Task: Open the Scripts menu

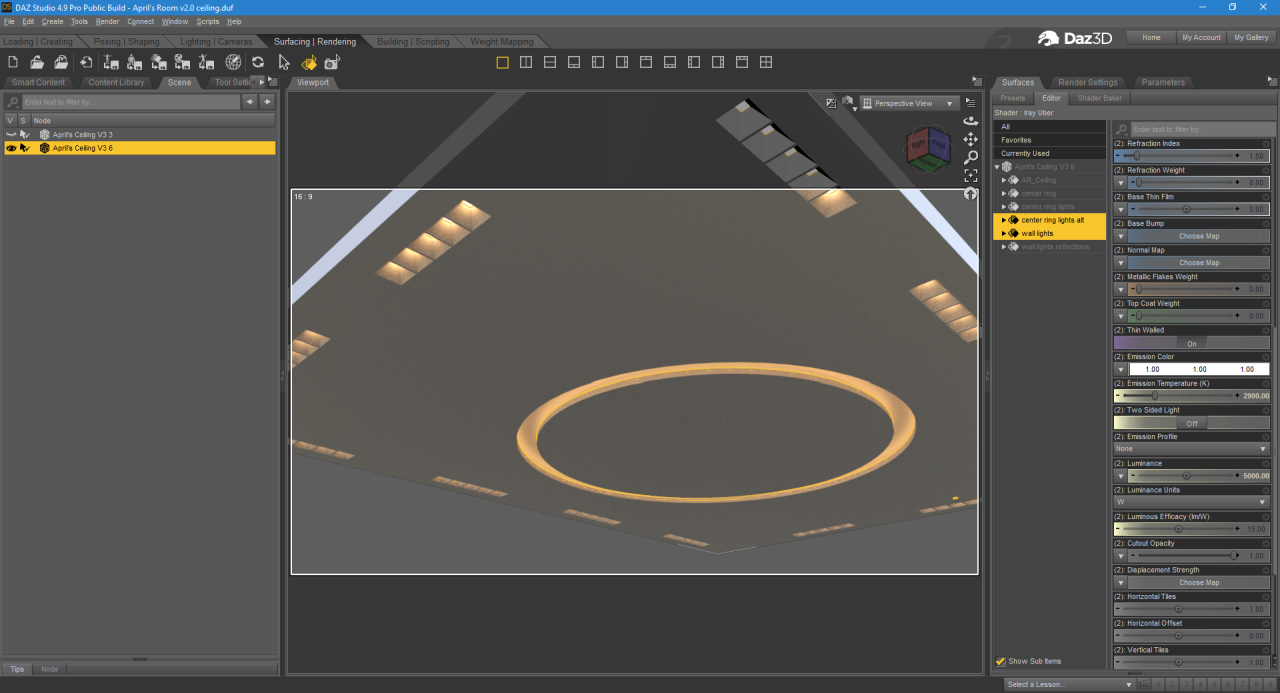Action: point(207,21)
